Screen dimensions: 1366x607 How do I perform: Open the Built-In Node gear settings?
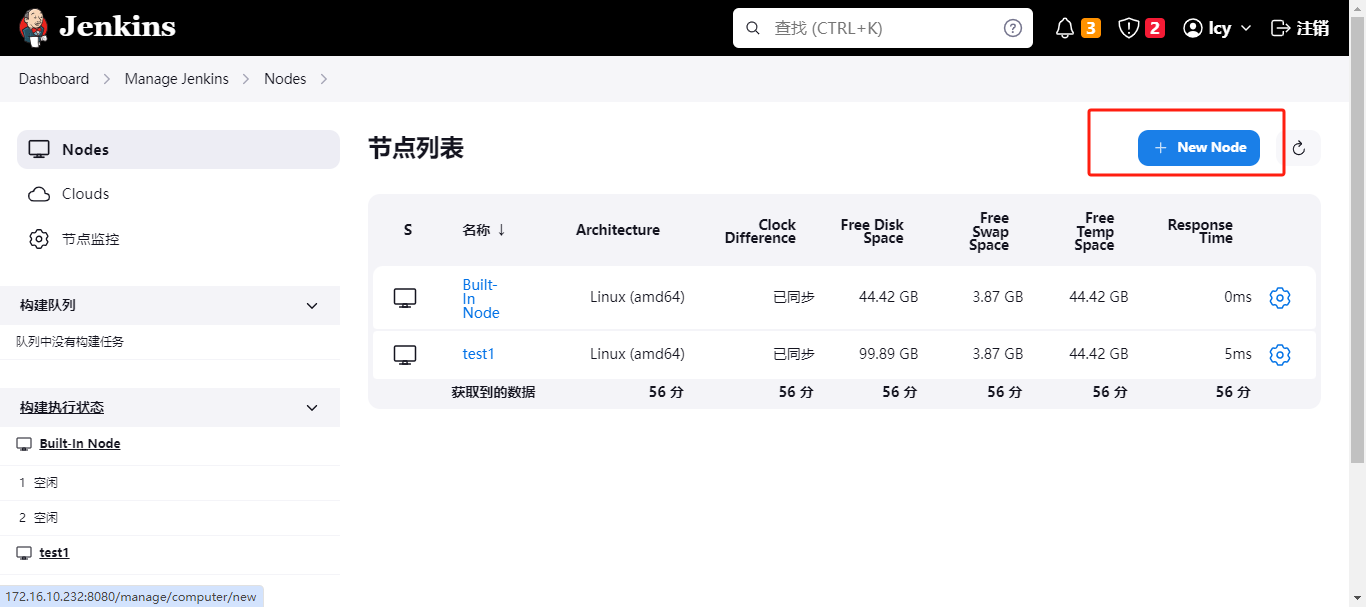tap(1280, 298)
